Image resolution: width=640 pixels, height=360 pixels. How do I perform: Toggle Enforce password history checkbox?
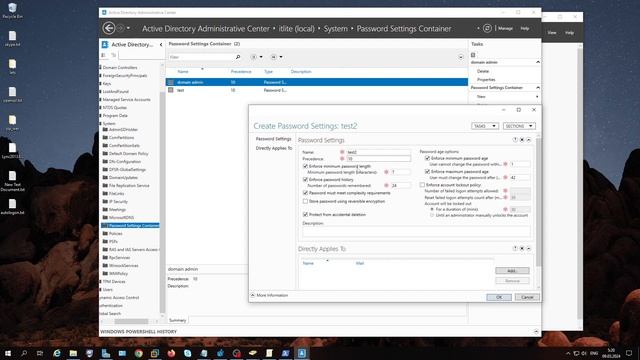click(x=305, y=180)
